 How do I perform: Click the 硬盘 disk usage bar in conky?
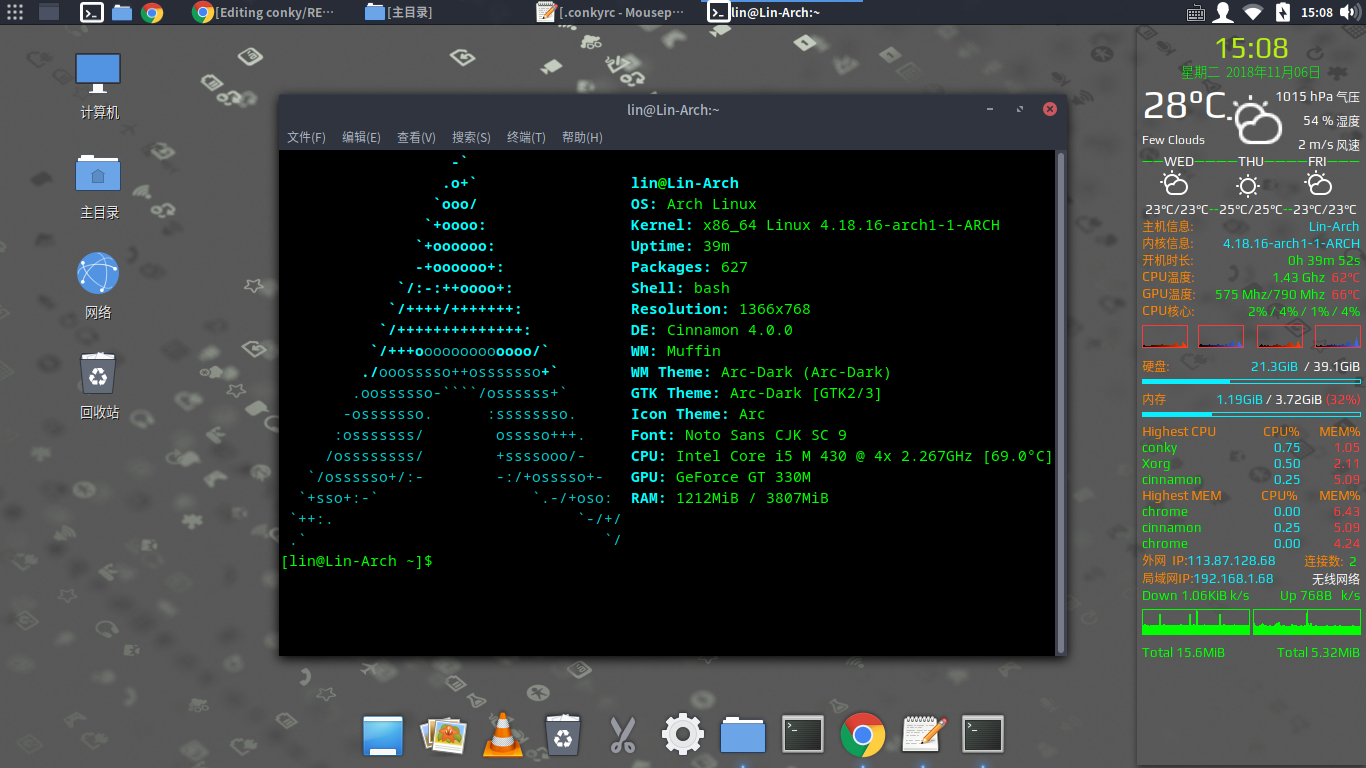[x=1251, y=382]
